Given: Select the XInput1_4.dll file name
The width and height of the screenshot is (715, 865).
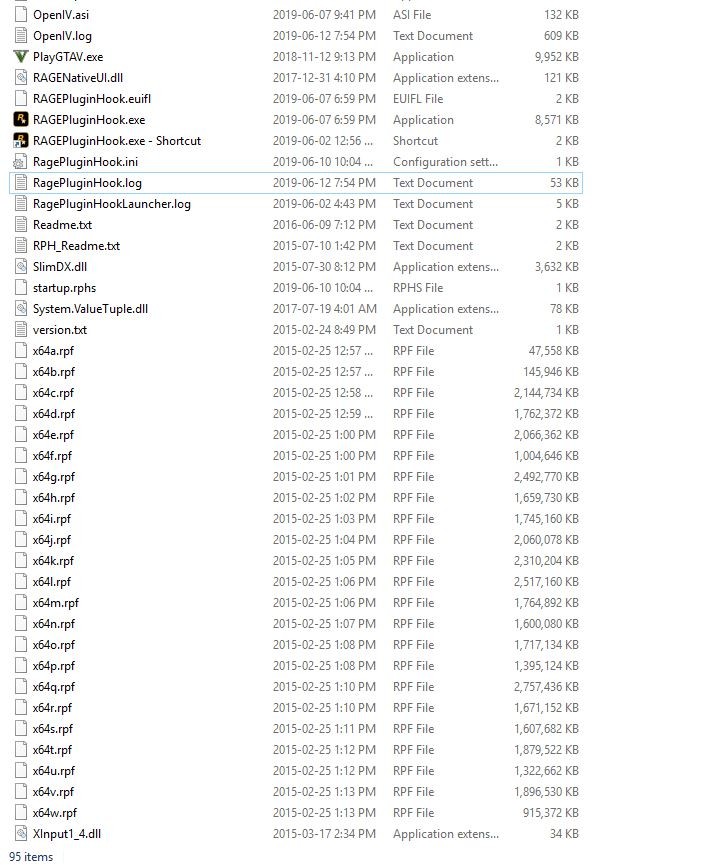Looking at the screenshot, I should pyautogui.click(x=67, y=834).
